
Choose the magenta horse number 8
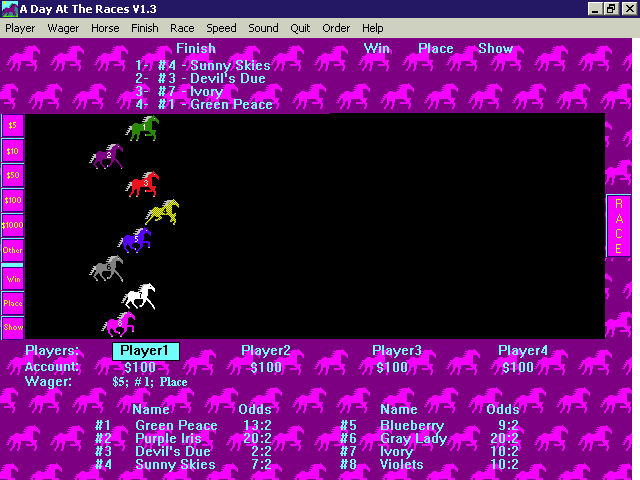pos(119,323)
